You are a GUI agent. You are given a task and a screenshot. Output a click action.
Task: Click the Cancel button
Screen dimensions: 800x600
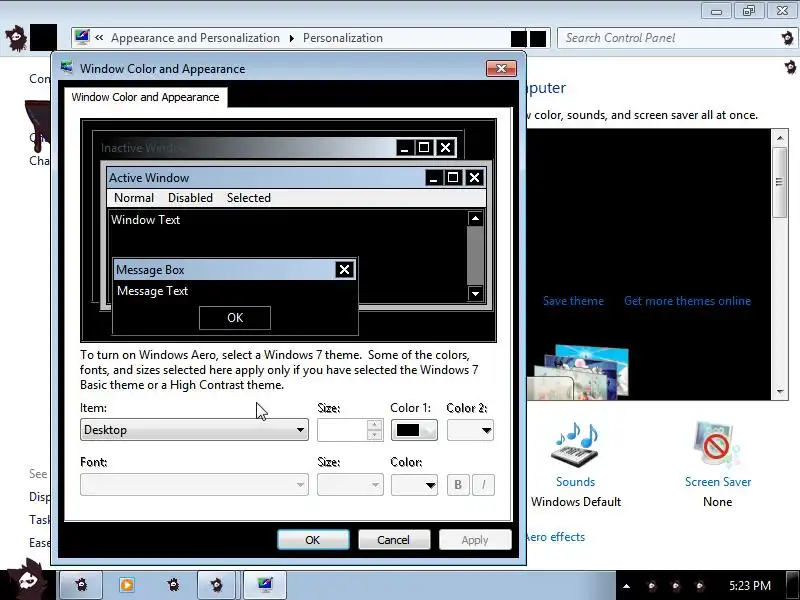tap(393, 540)
